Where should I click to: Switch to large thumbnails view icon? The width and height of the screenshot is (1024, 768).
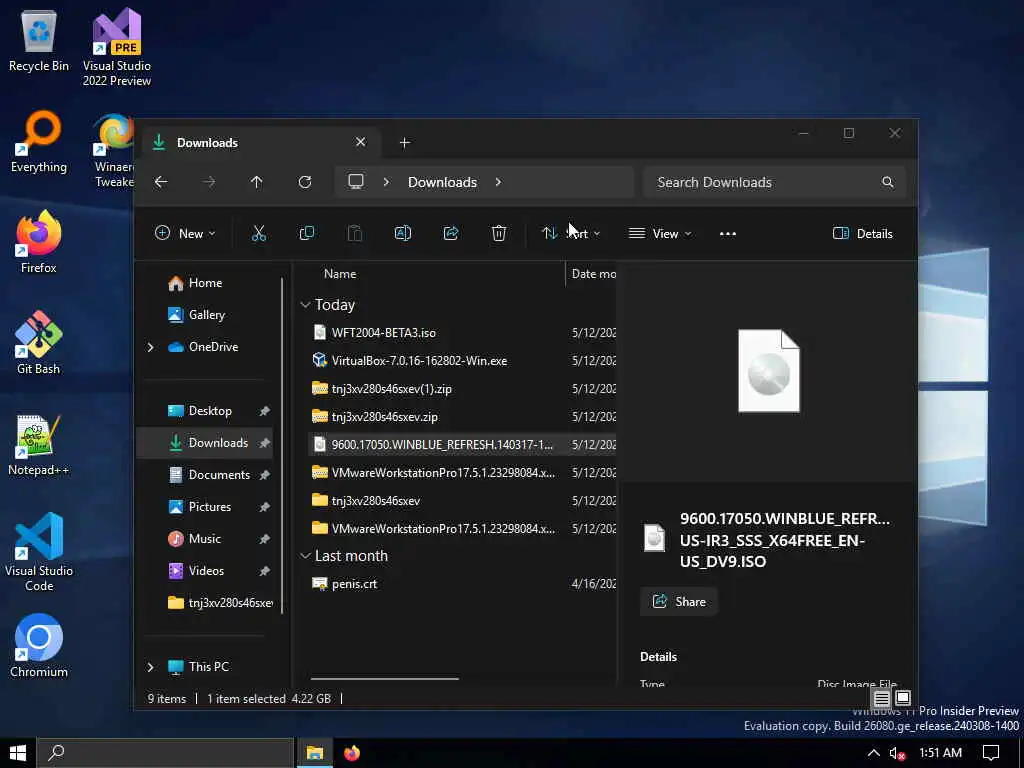click(x=903, y=698)
